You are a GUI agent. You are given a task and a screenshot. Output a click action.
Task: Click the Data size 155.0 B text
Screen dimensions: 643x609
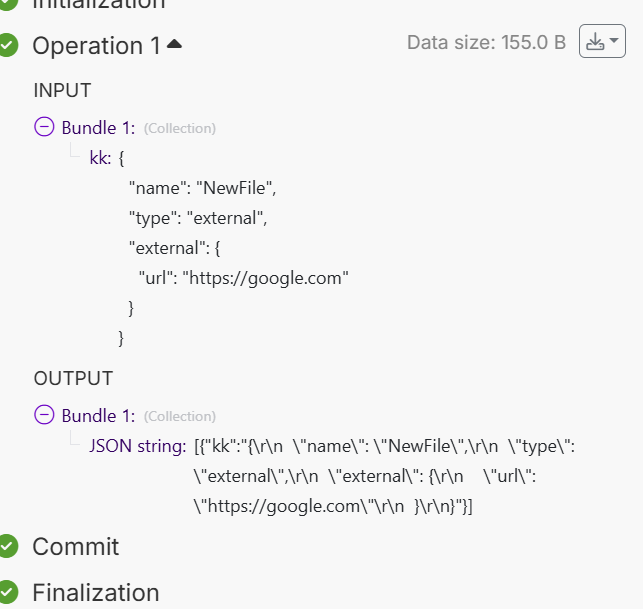tap(486, 43)
